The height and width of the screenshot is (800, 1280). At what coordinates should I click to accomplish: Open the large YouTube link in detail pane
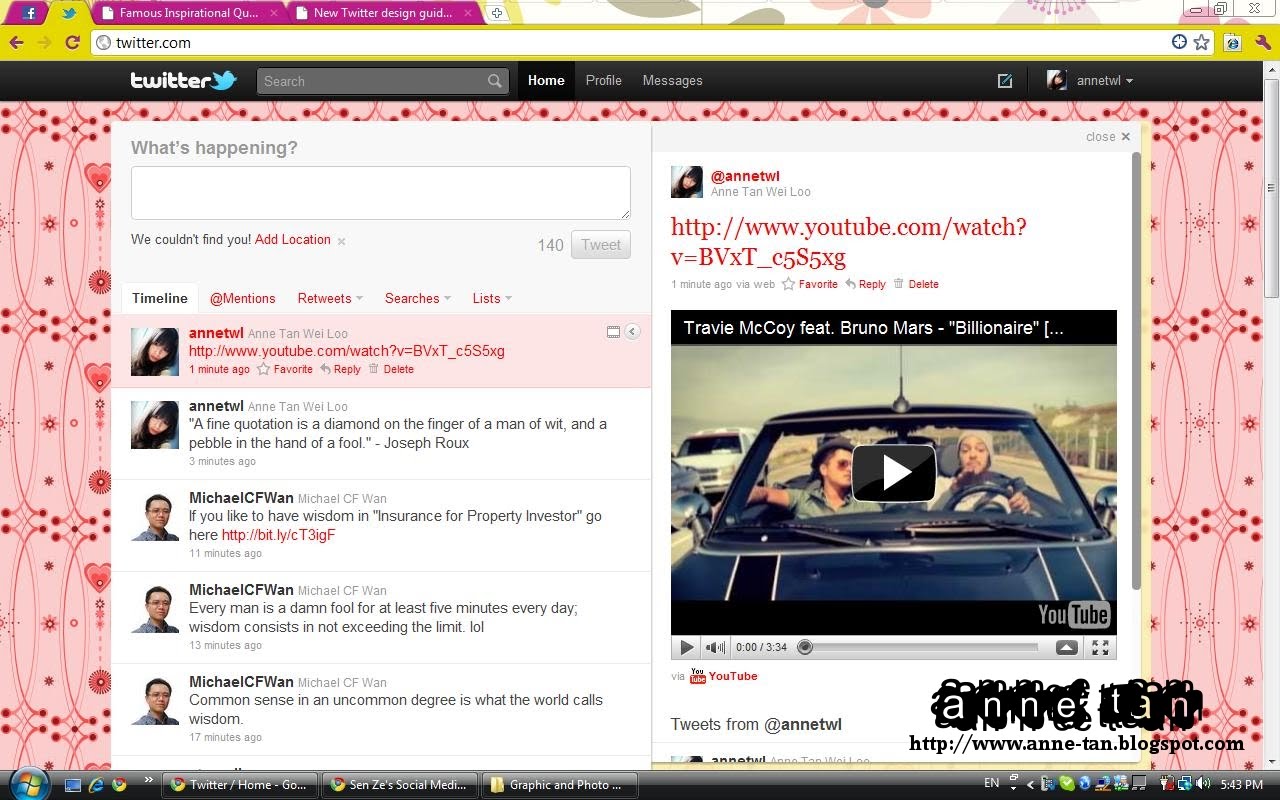pyautogui.click(x=849, y=242)
